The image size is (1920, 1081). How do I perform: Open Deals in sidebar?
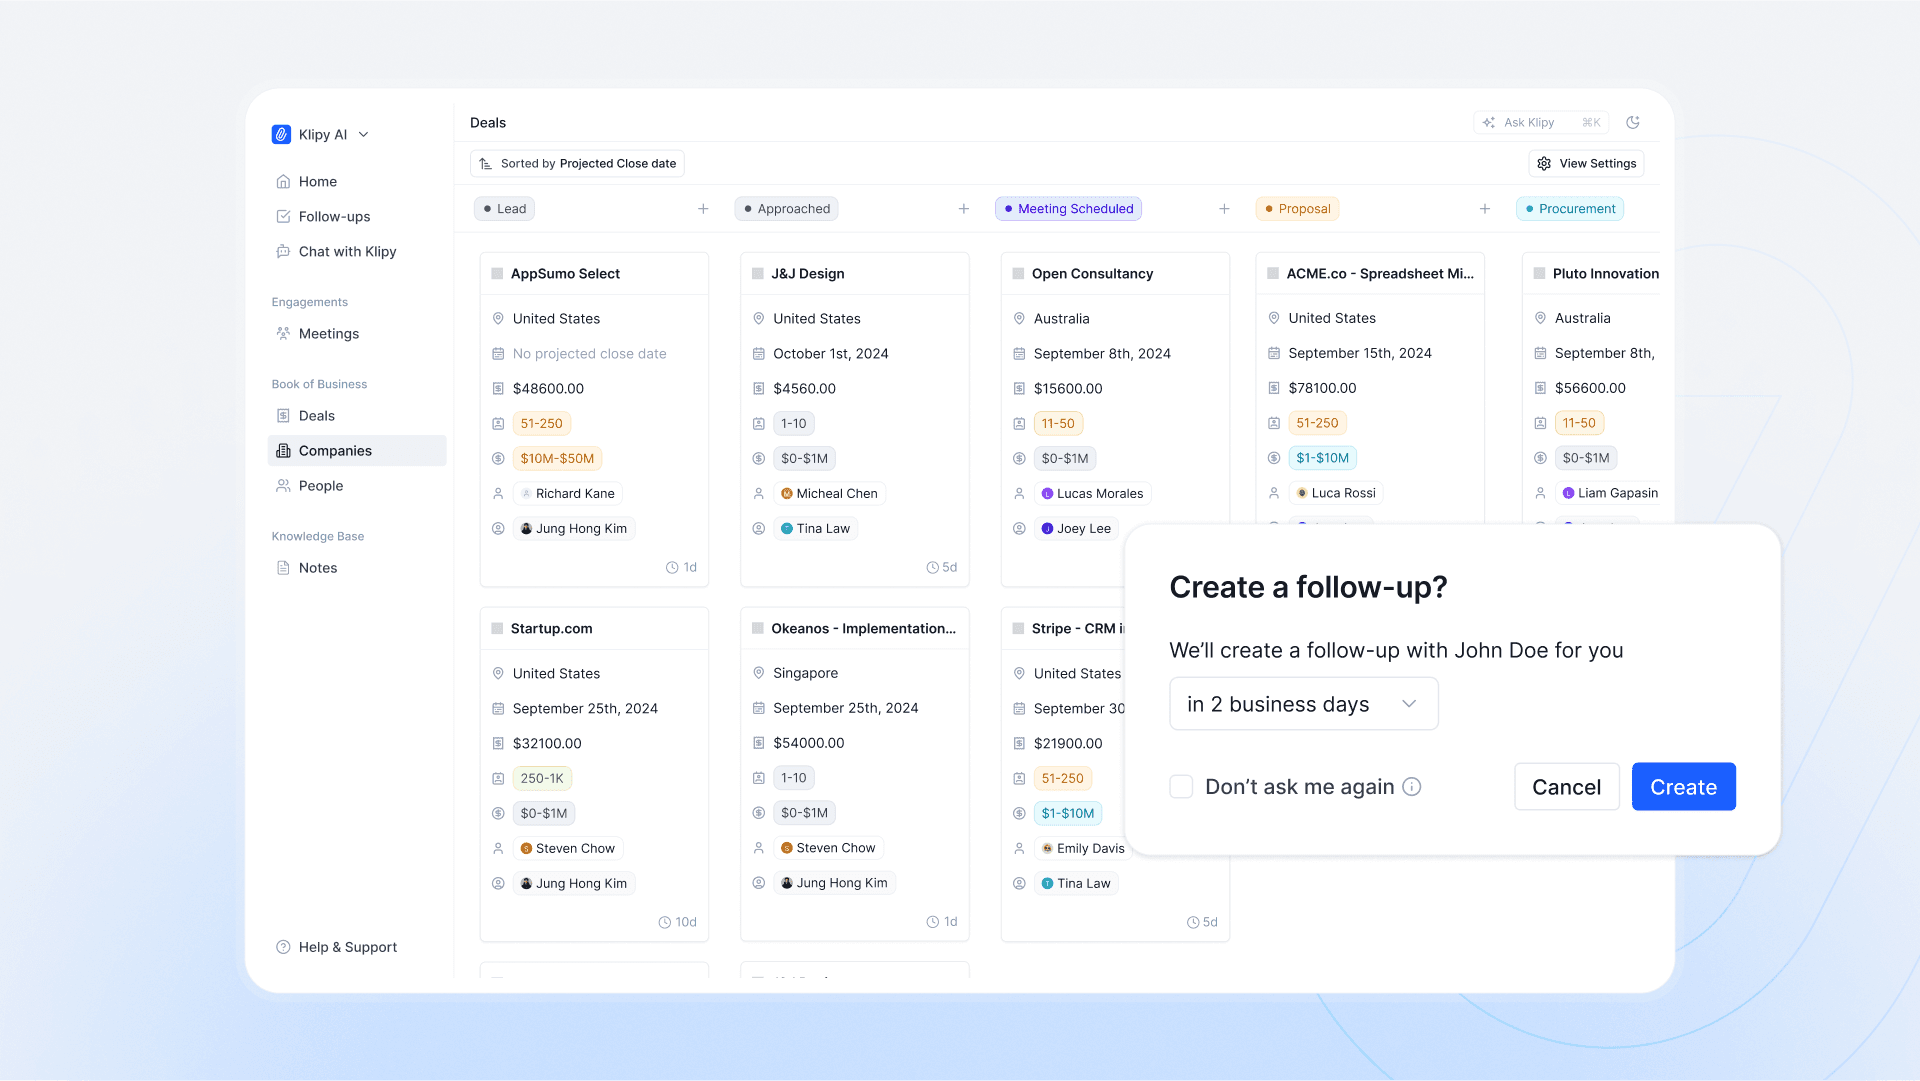pyautogui.click(x=316, y=416)
